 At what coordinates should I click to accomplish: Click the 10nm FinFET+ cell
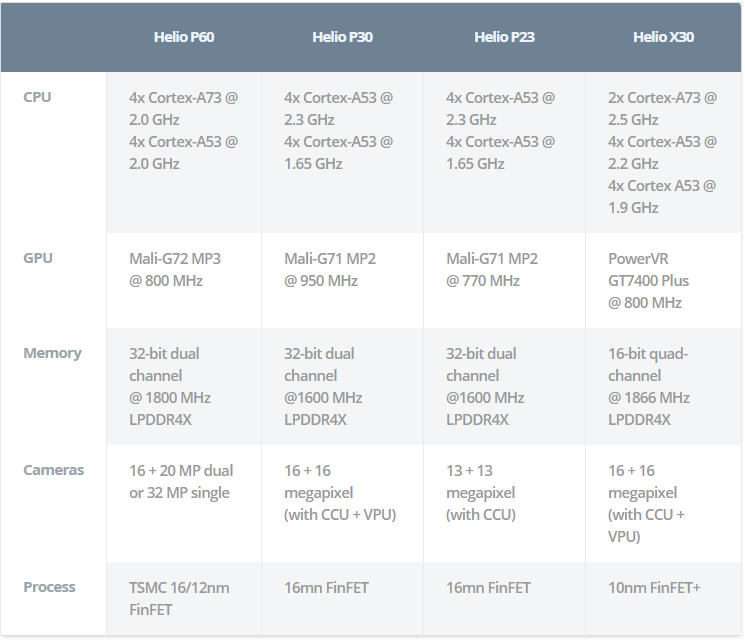[x=663, y=598]
